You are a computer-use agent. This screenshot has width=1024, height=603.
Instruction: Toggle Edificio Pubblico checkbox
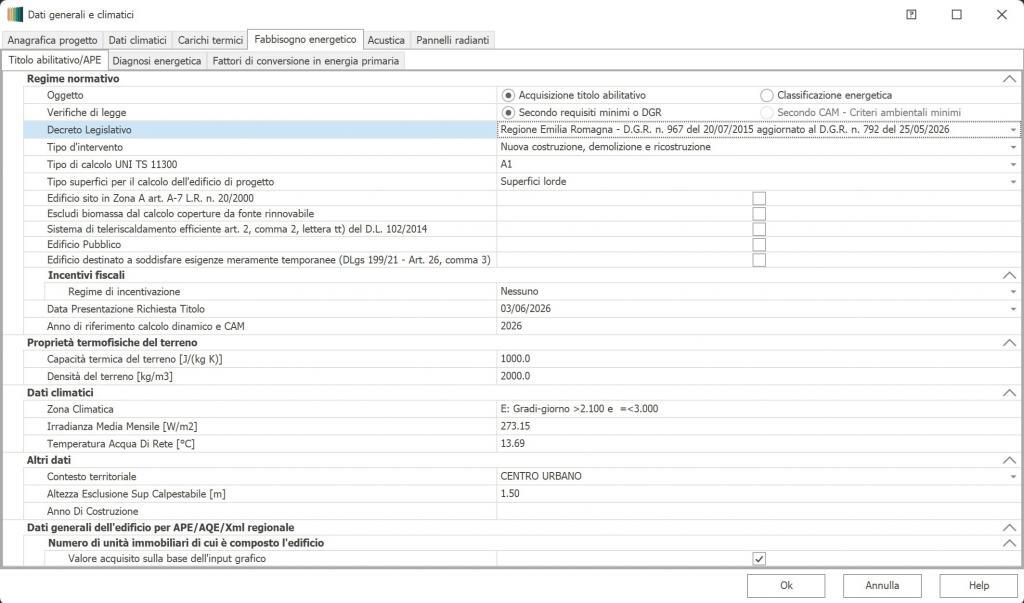pos(759,244)
